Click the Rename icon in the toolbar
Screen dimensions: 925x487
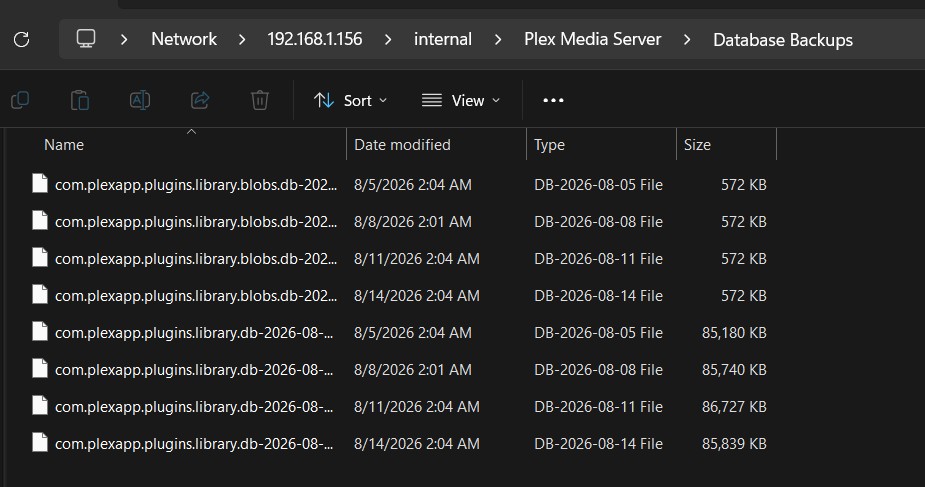pyautogui.click(x=140, y=100)
